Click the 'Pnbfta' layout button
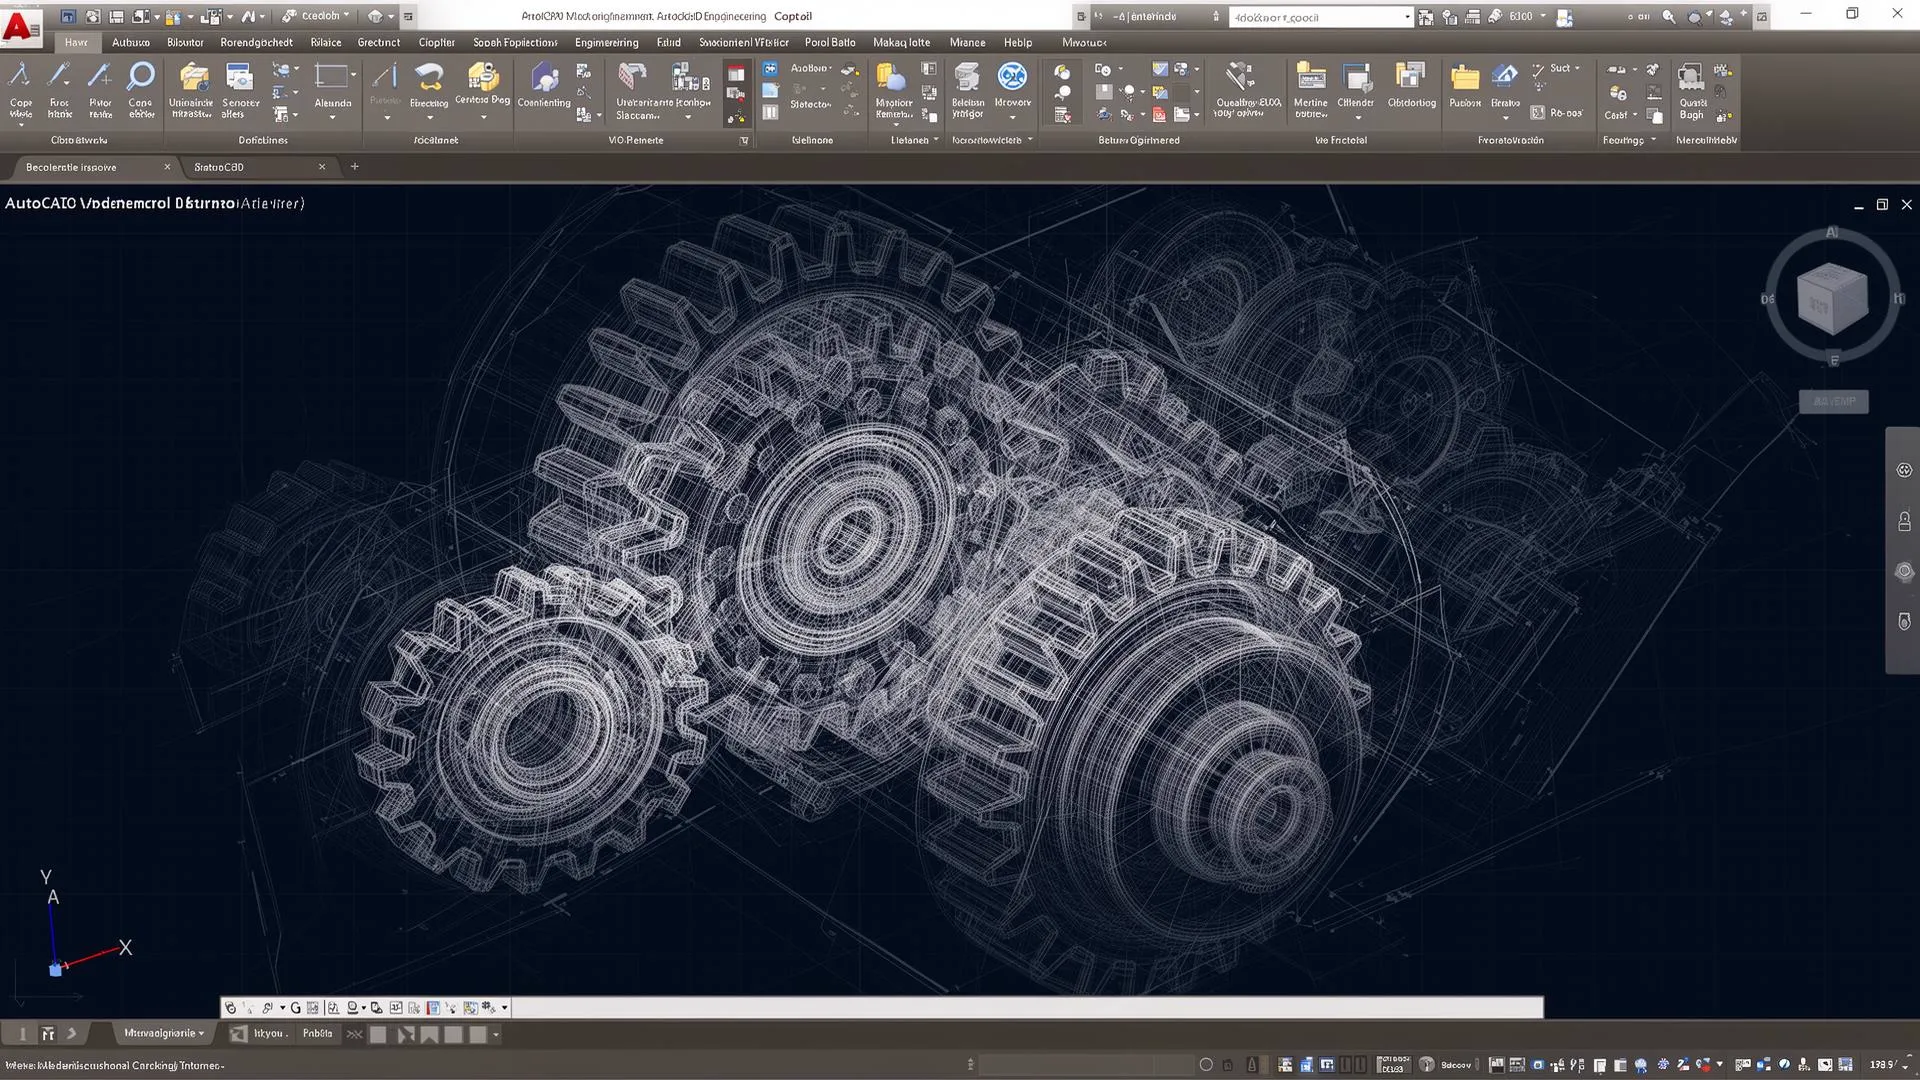 [x=317, y=1034]
